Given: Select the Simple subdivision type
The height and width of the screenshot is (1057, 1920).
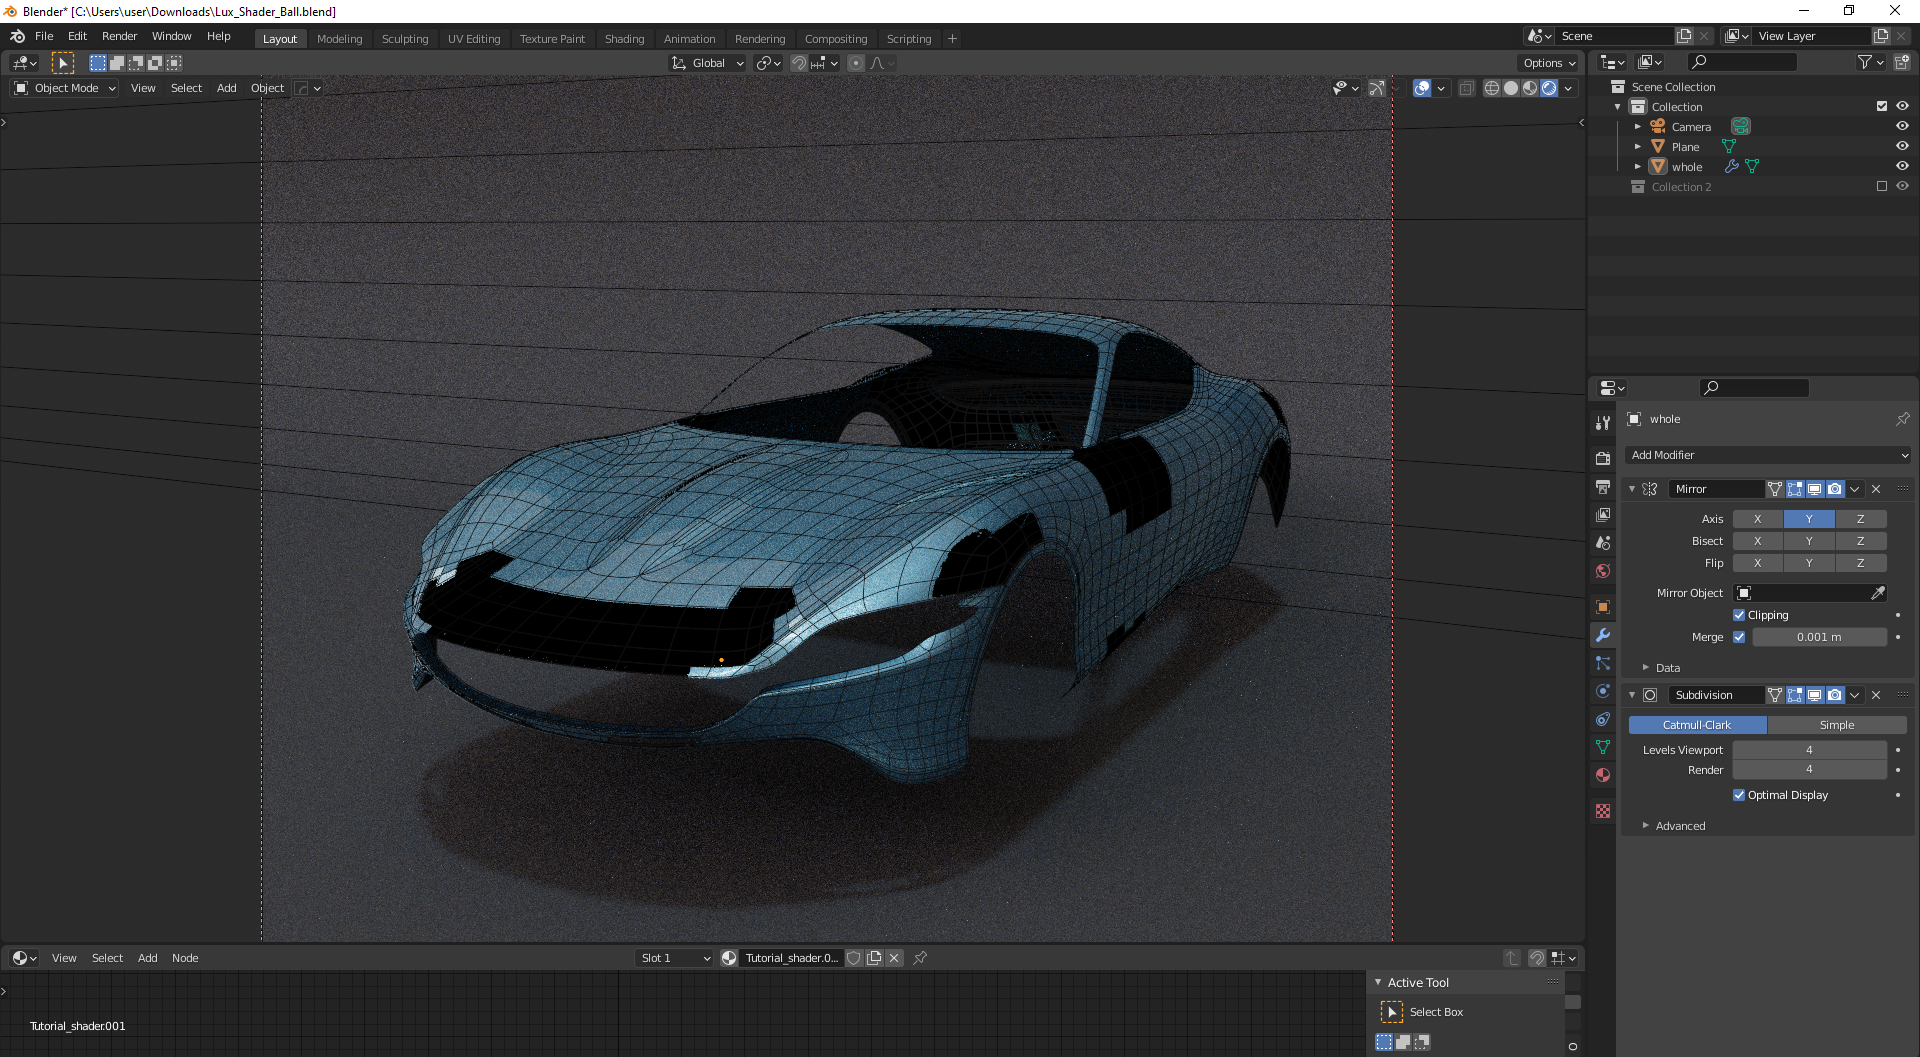Looking at the screenshot, I should (x=1836, y=725).
